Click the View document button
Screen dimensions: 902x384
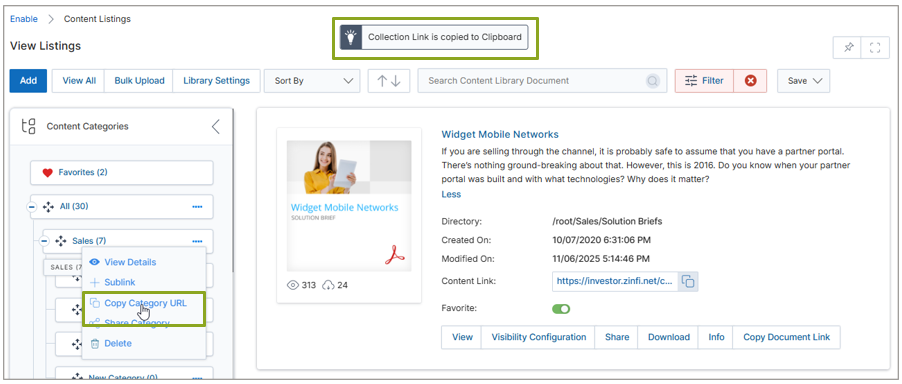pos(462,337)
